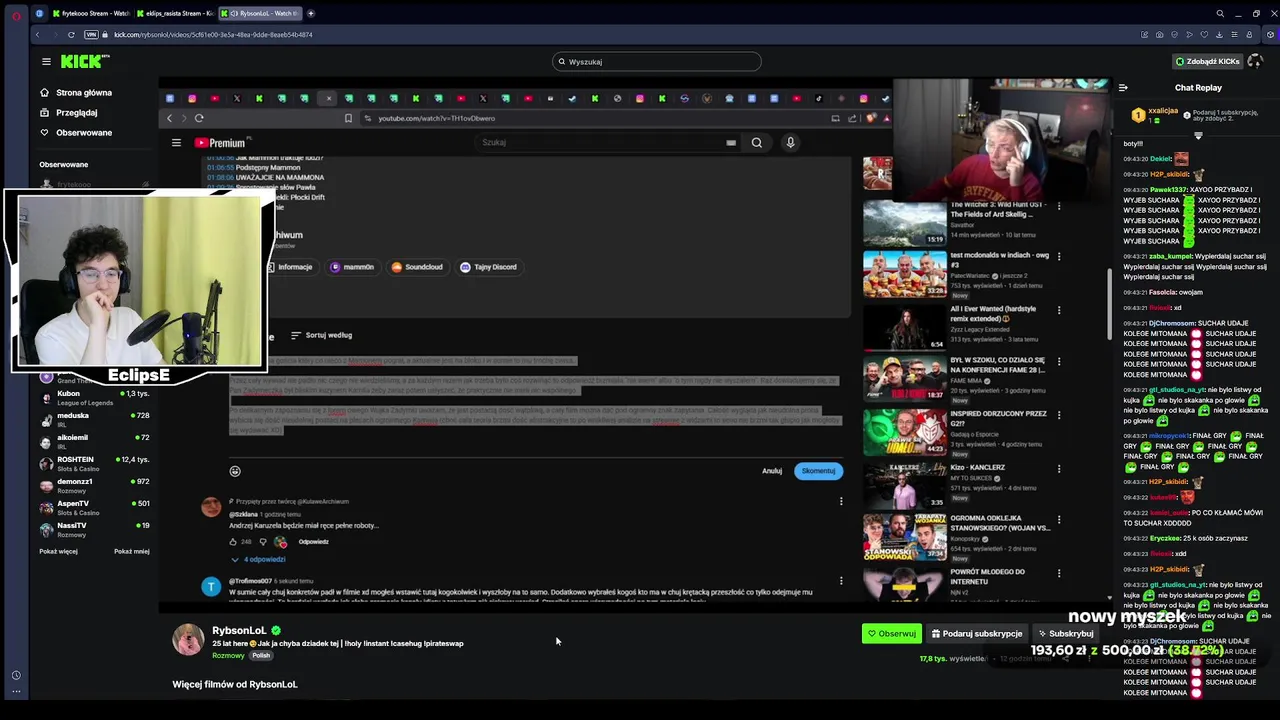Open Obserwowane in Kick sidebar

click(76, 132)
